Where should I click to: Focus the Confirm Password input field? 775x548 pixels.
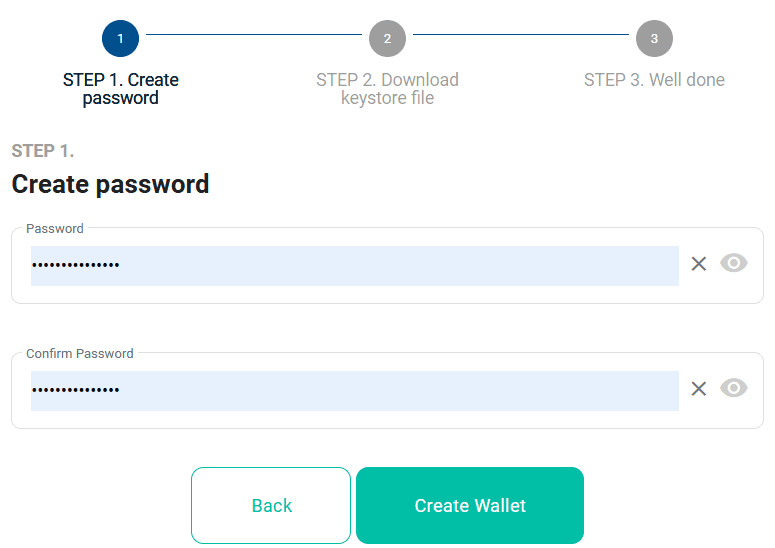[x=354, y=391]
